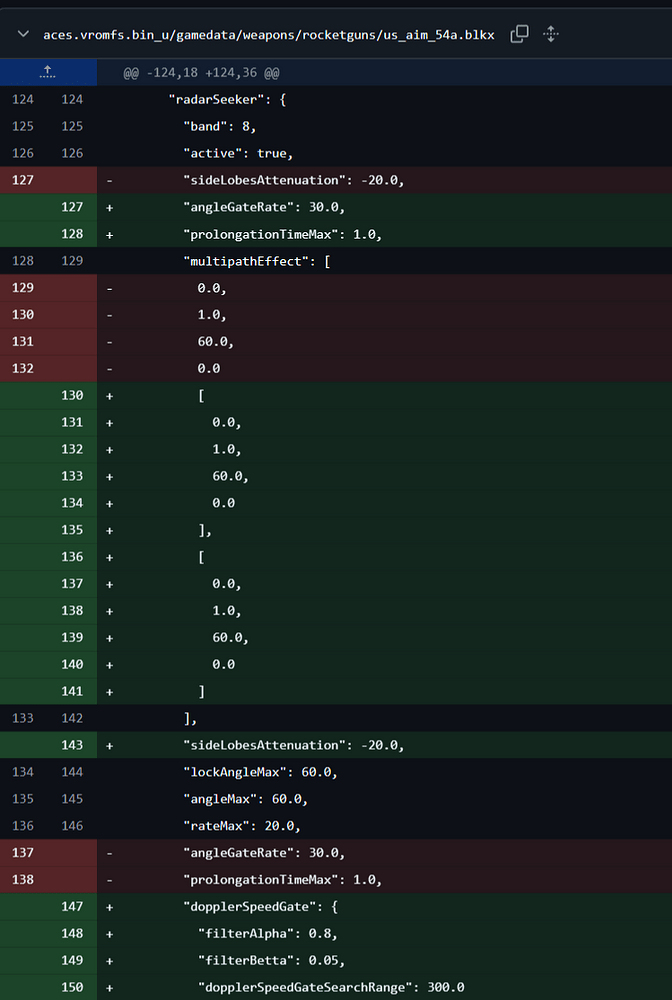Click new line number 146

pyautogui.click(x=72, y=825)
